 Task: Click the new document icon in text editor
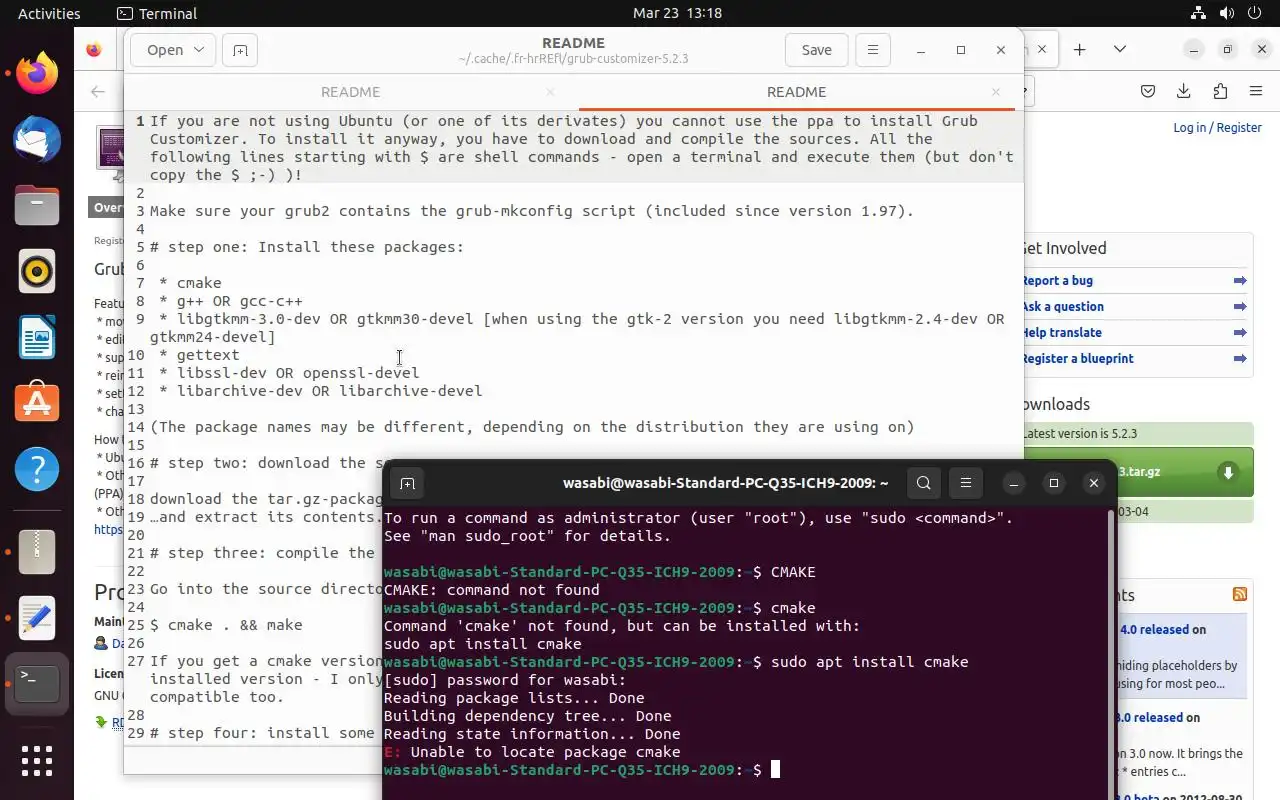click(240, 50)
